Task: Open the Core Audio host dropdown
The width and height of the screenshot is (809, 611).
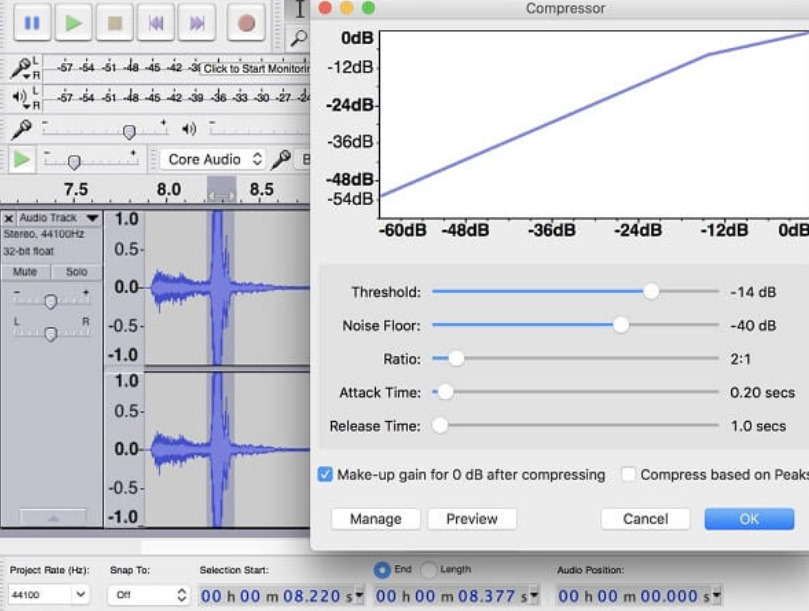Action: point(213,159)
